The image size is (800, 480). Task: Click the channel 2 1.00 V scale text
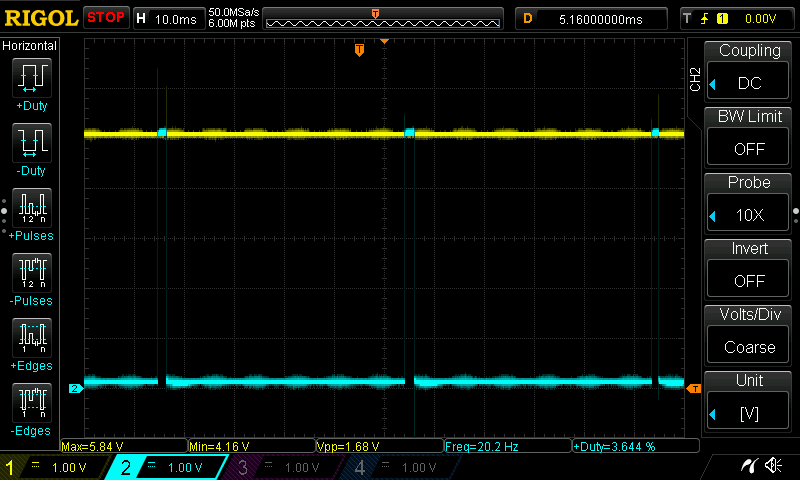pyautogui.click(x=185, y=468)
